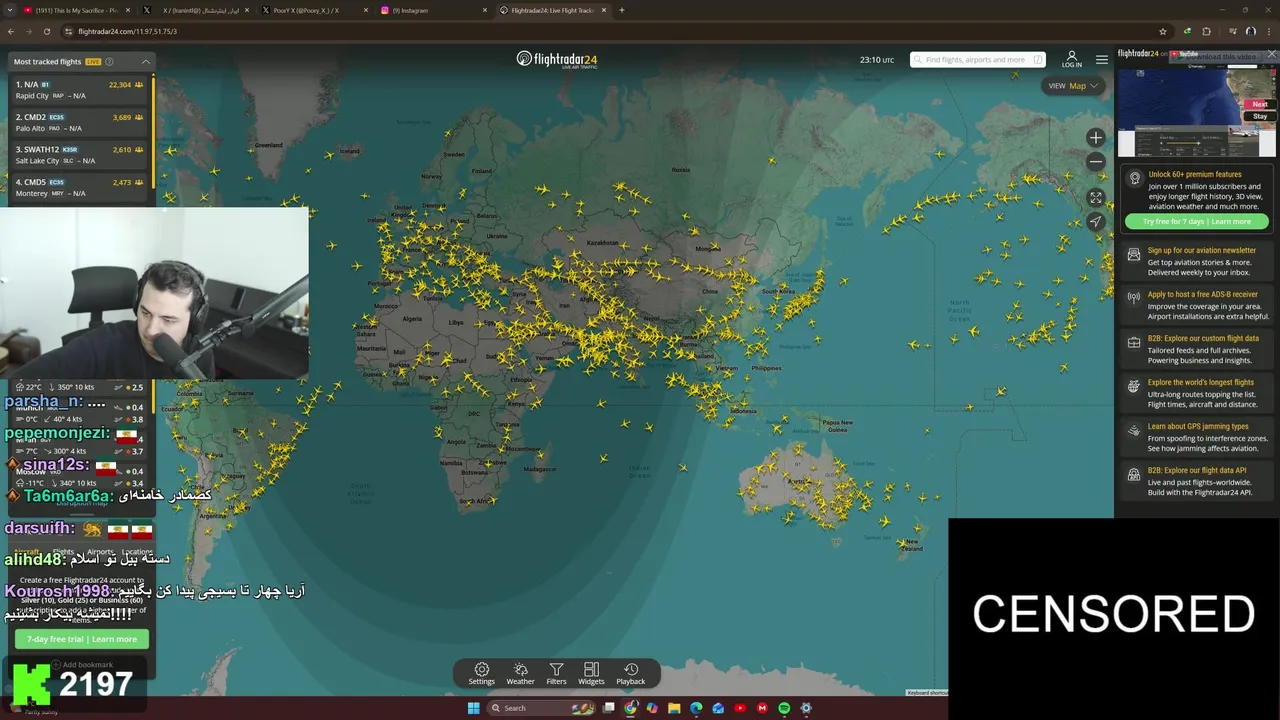Screen dimensions: 1280x720
Task: Click Add bookmark in the left panel
Action: [82, 665]
